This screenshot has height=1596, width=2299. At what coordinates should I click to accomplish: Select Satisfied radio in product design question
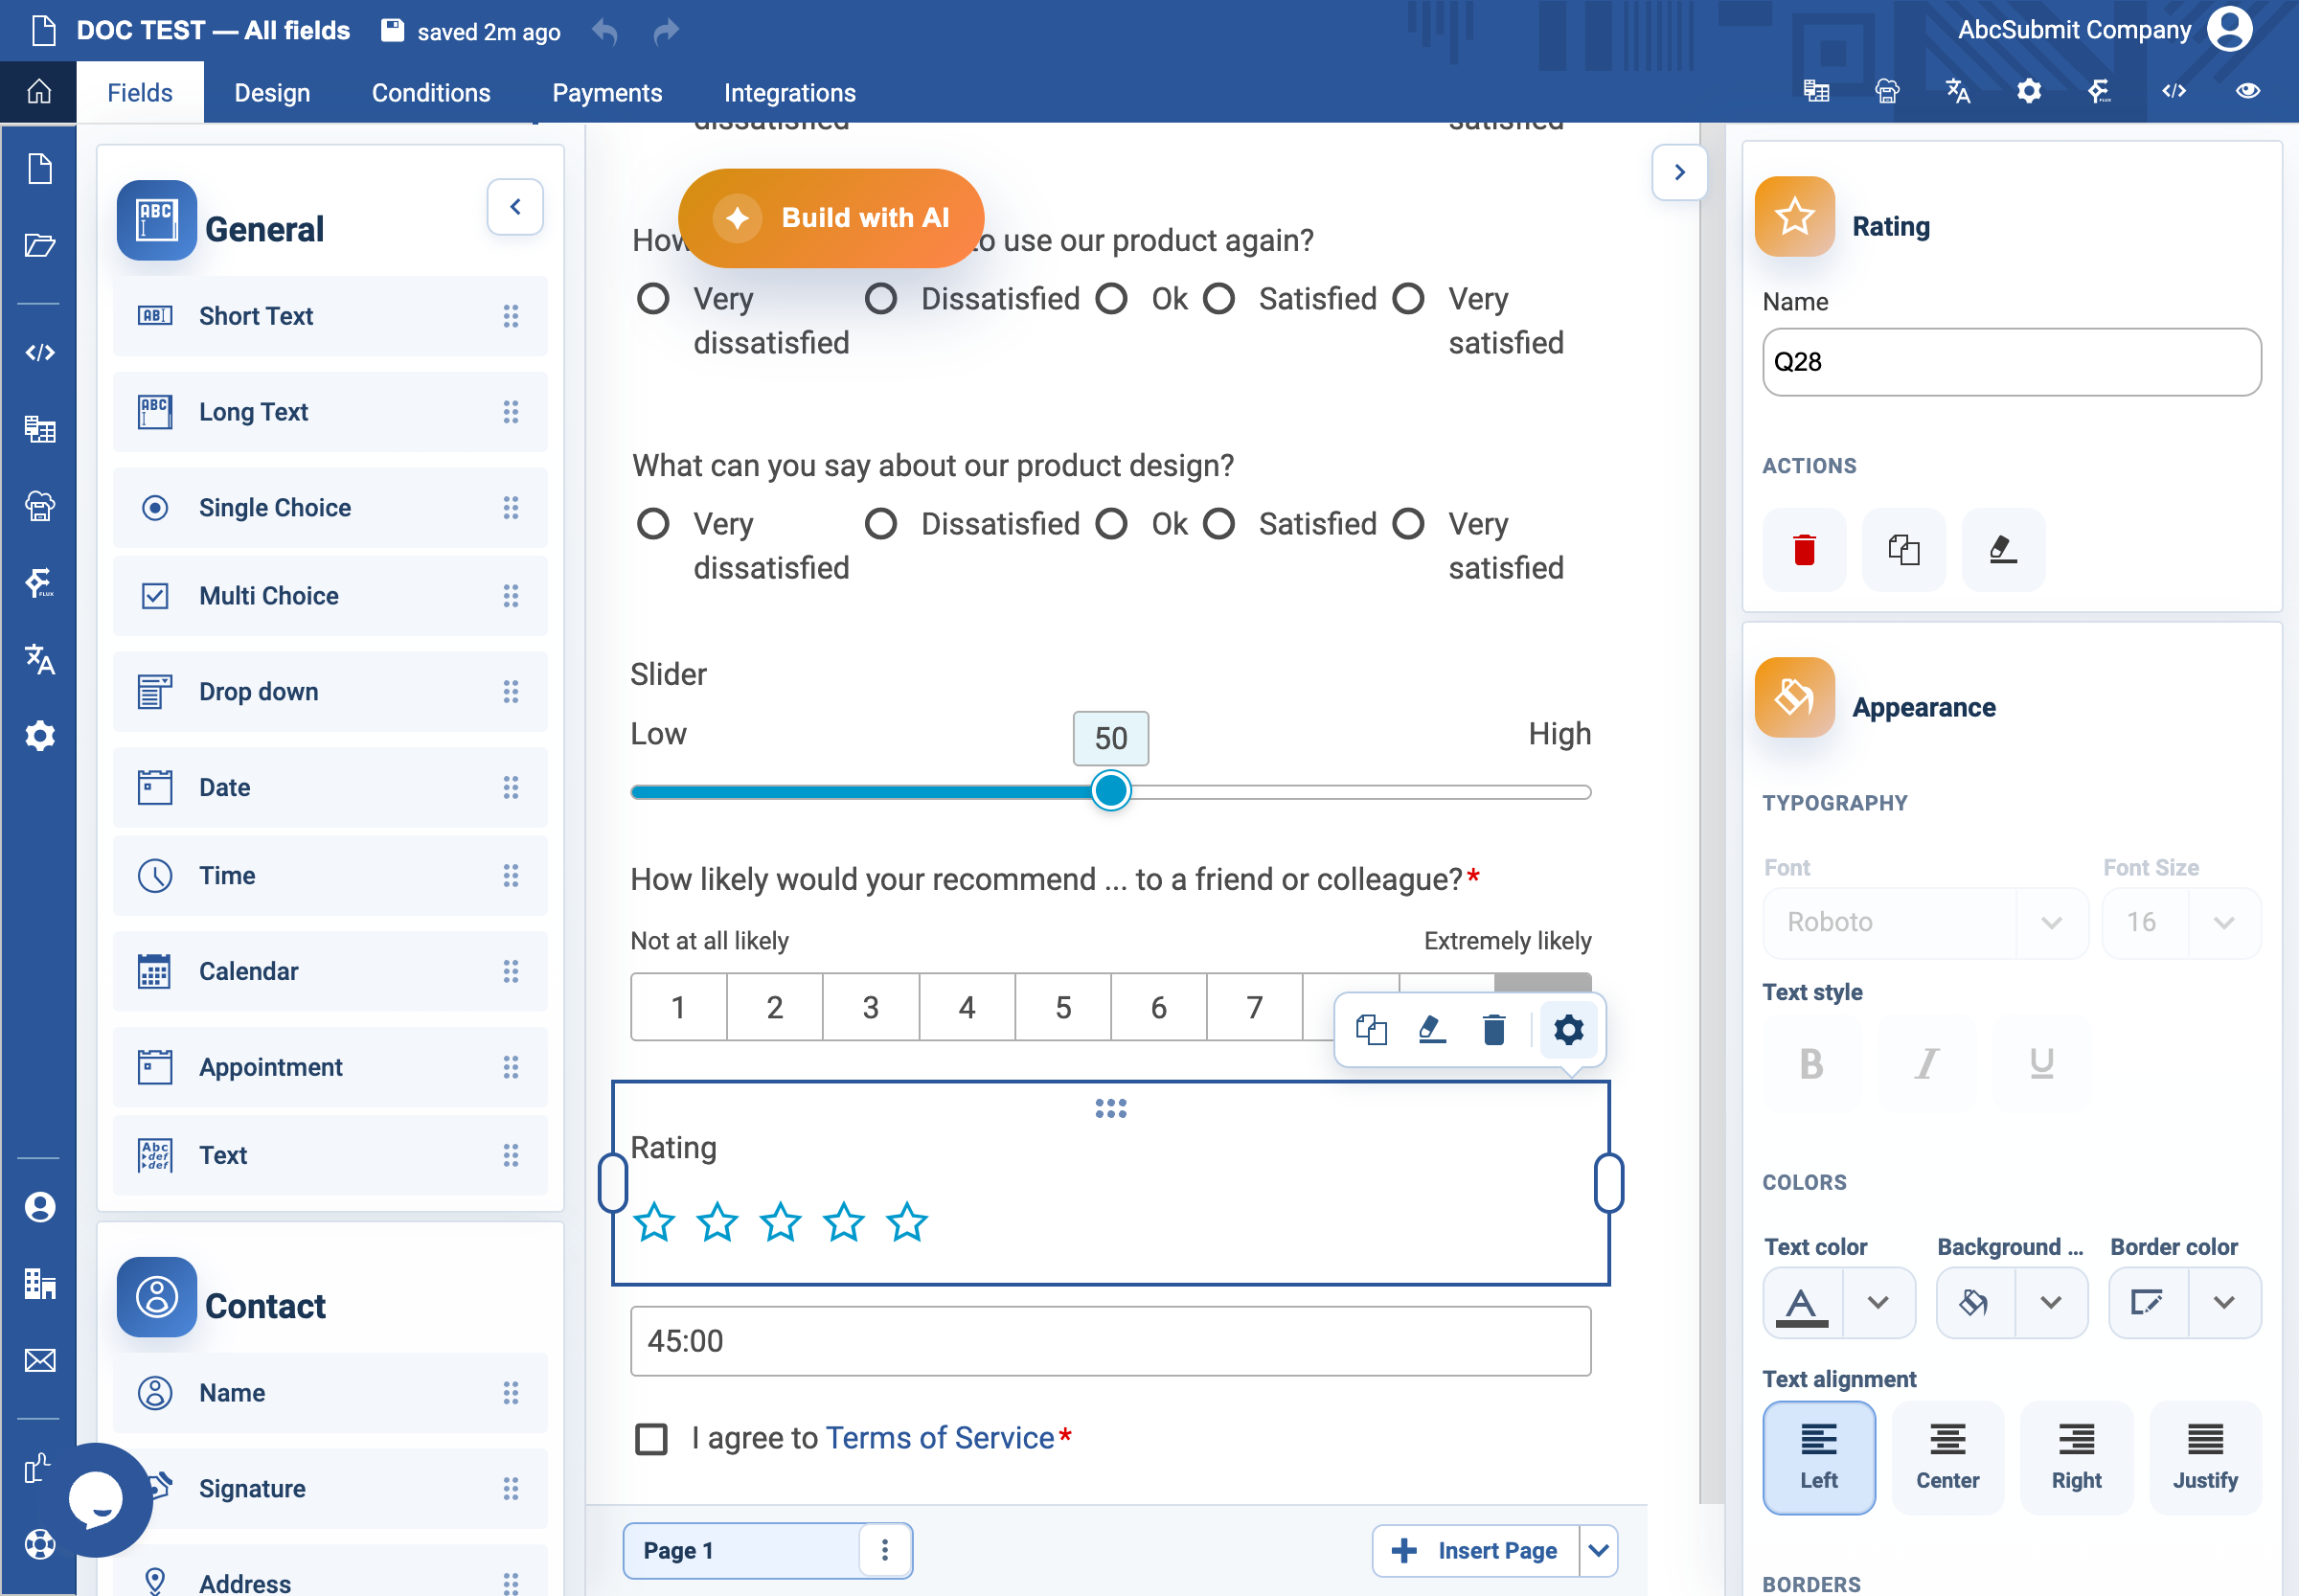(x=1218, y=524)
